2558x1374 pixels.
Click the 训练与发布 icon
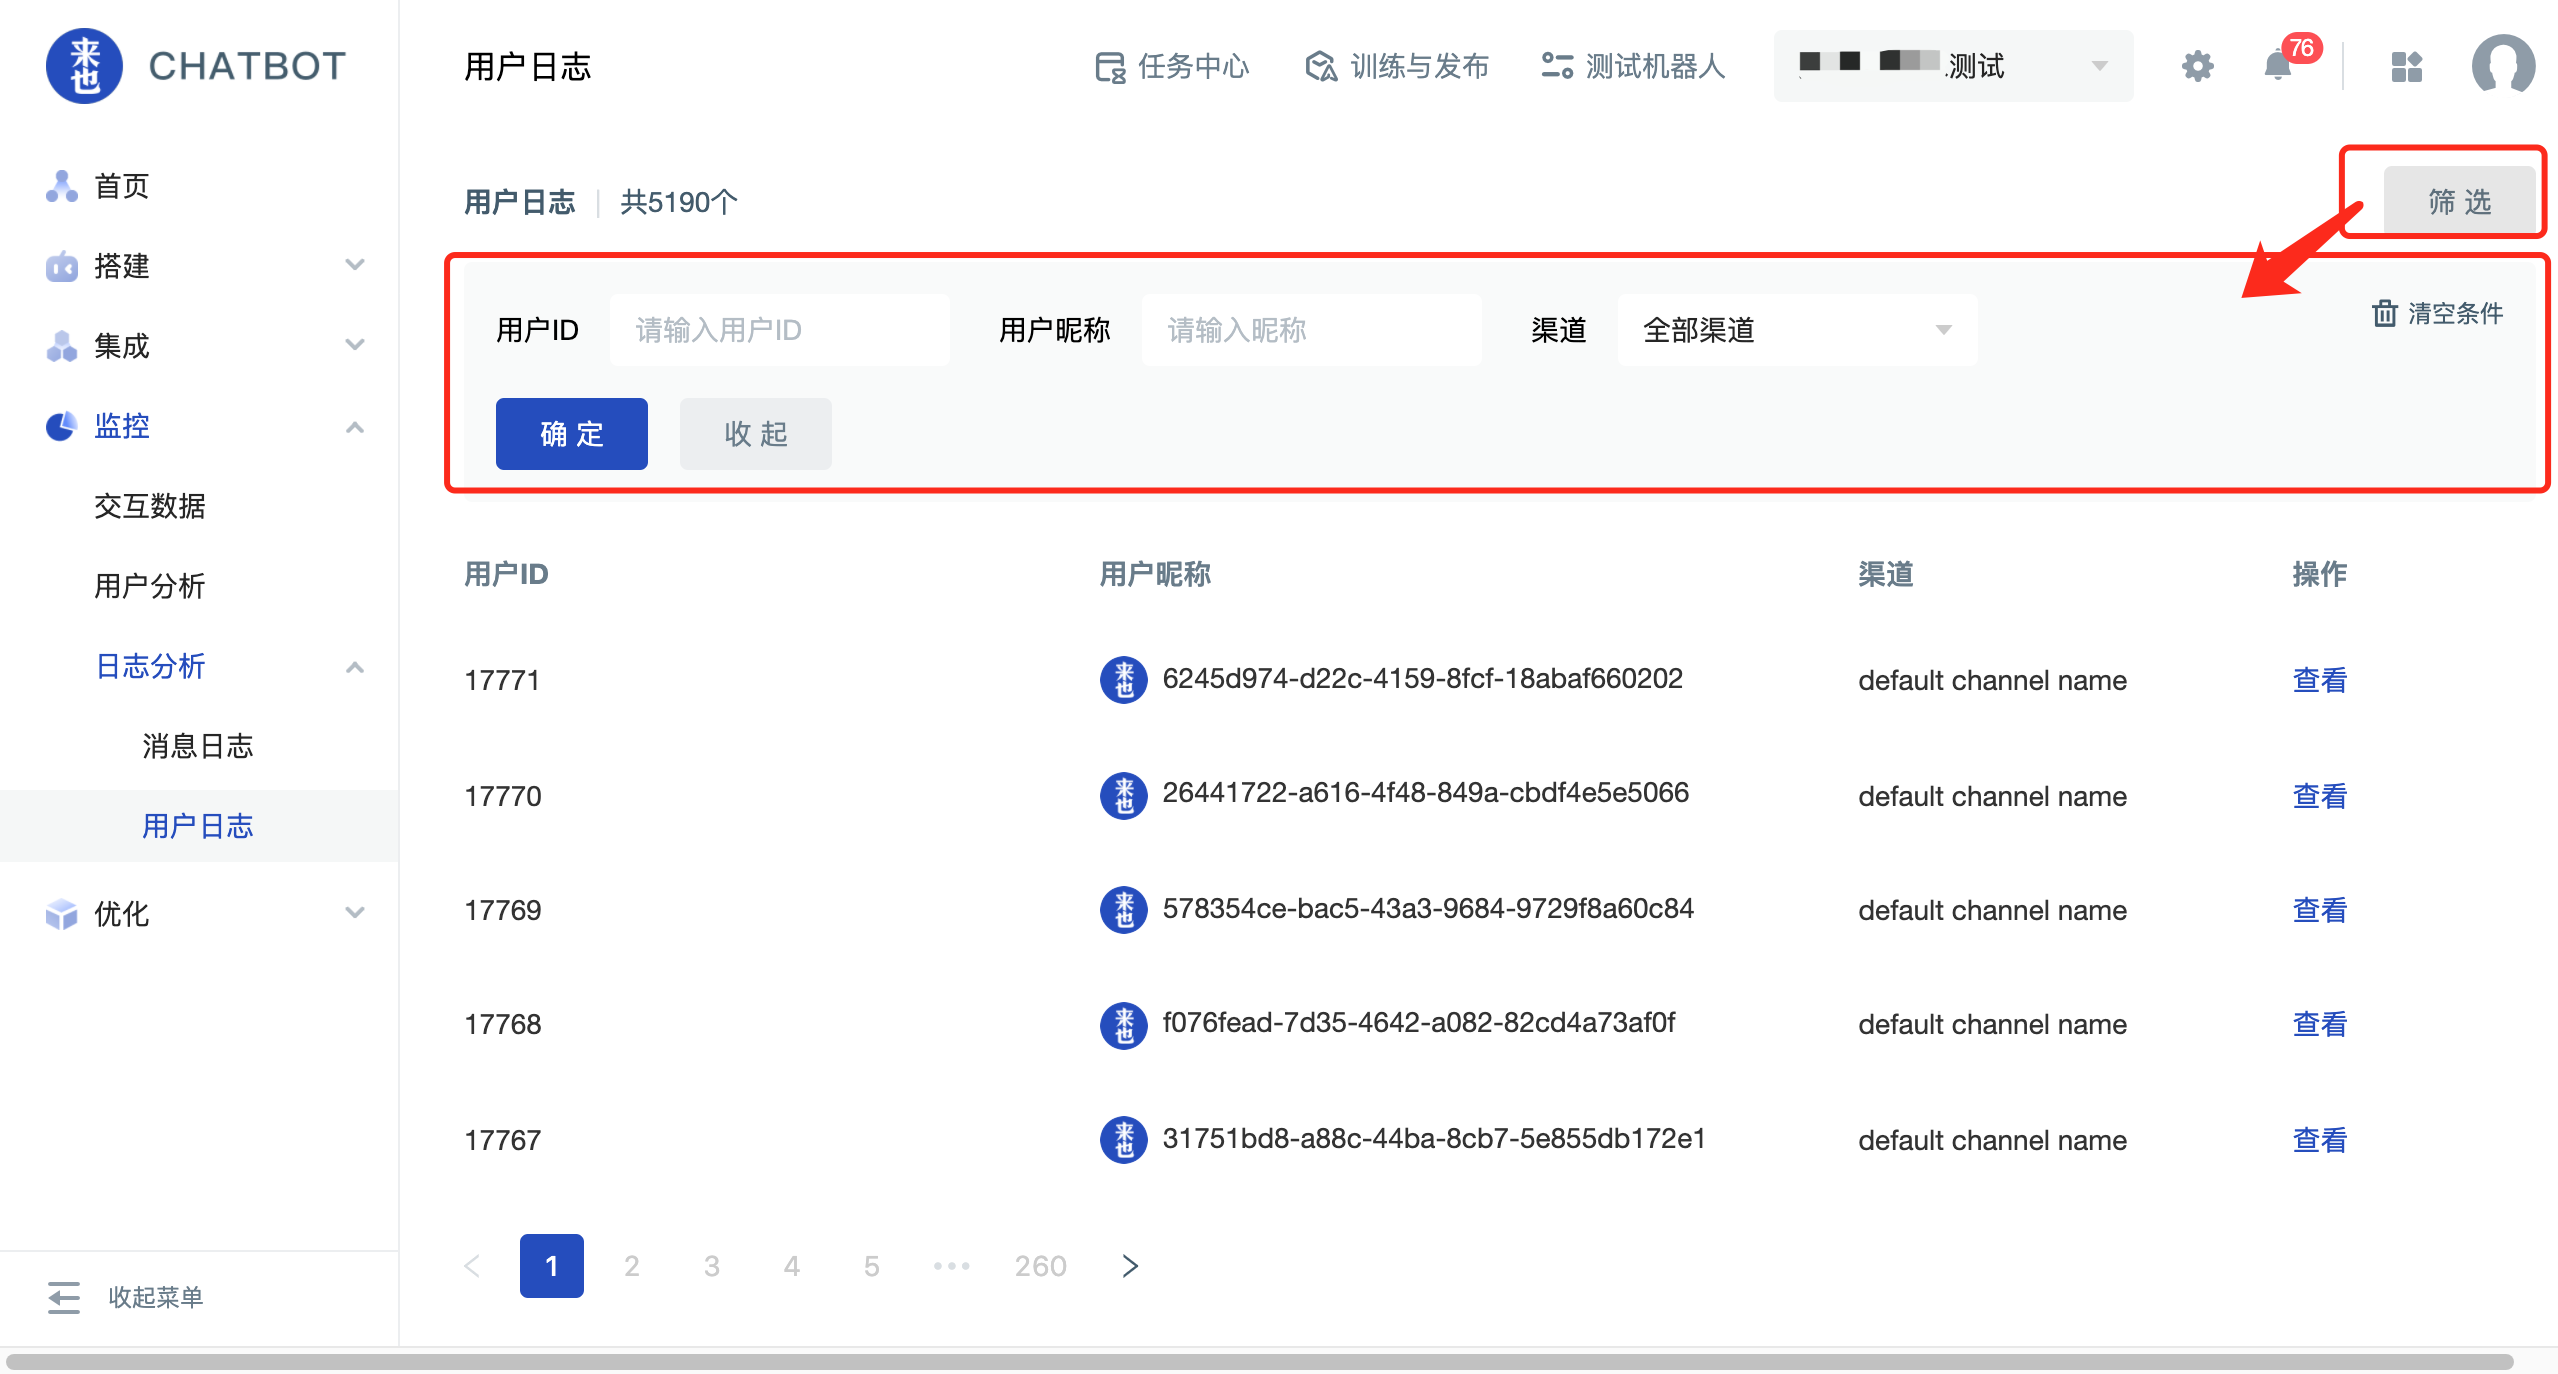(x=1321, y=67)
